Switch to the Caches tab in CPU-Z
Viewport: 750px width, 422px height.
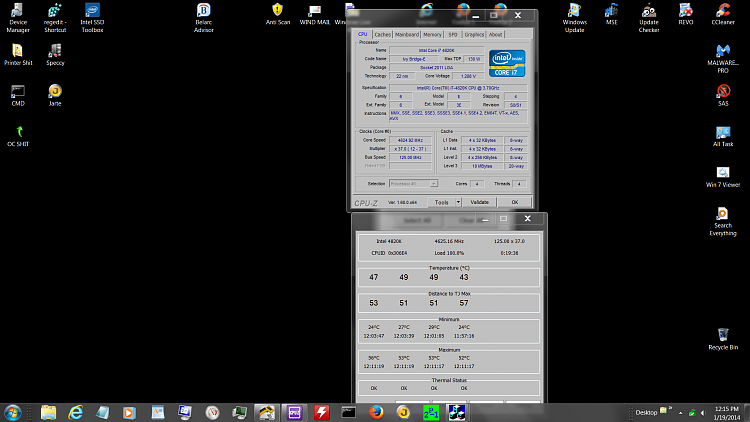click(382, 34)
